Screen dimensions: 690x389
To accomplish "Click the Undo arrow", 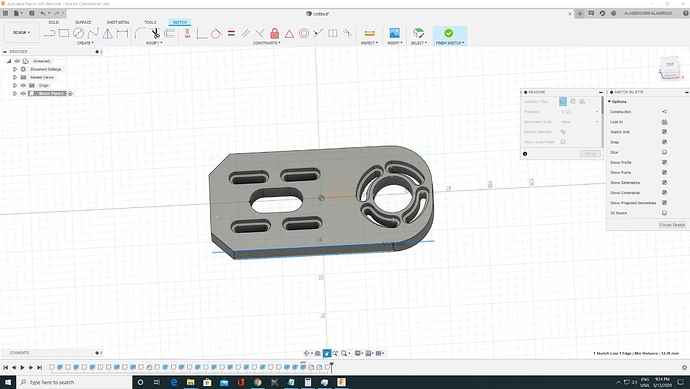I will tap(43, 13).
